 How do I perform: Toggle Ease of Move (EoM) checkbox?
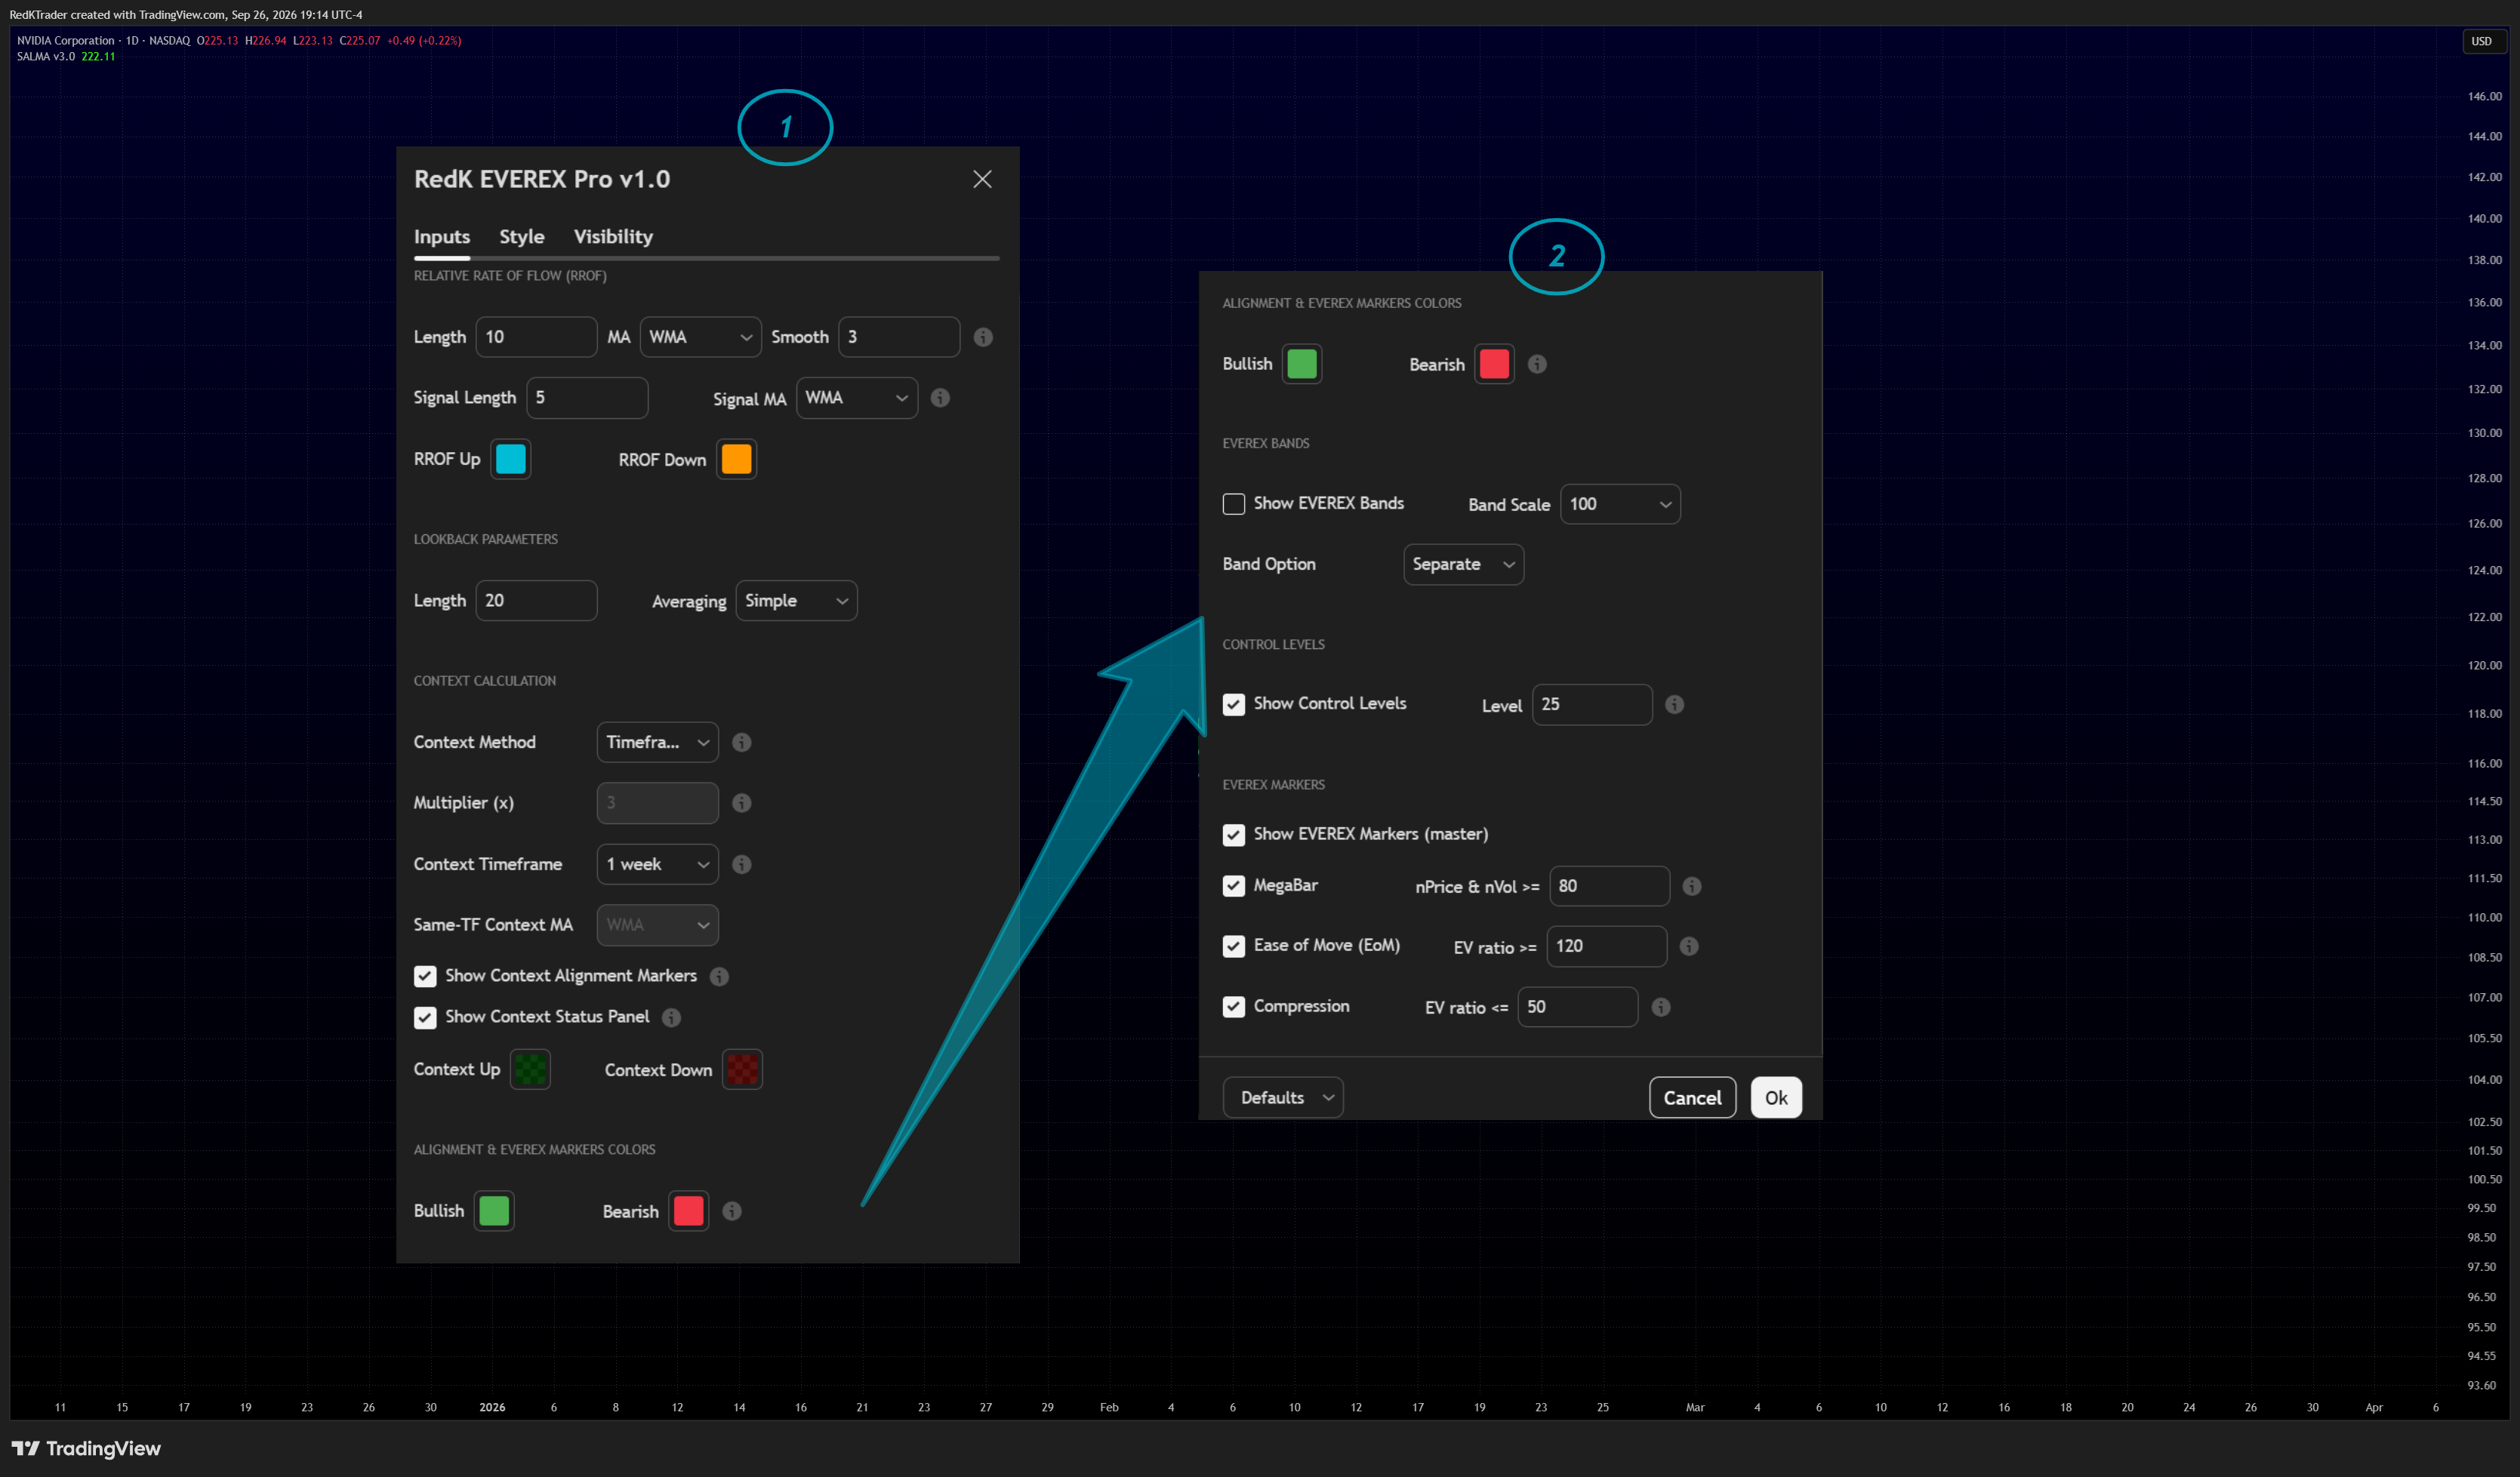coord(1234,946)
